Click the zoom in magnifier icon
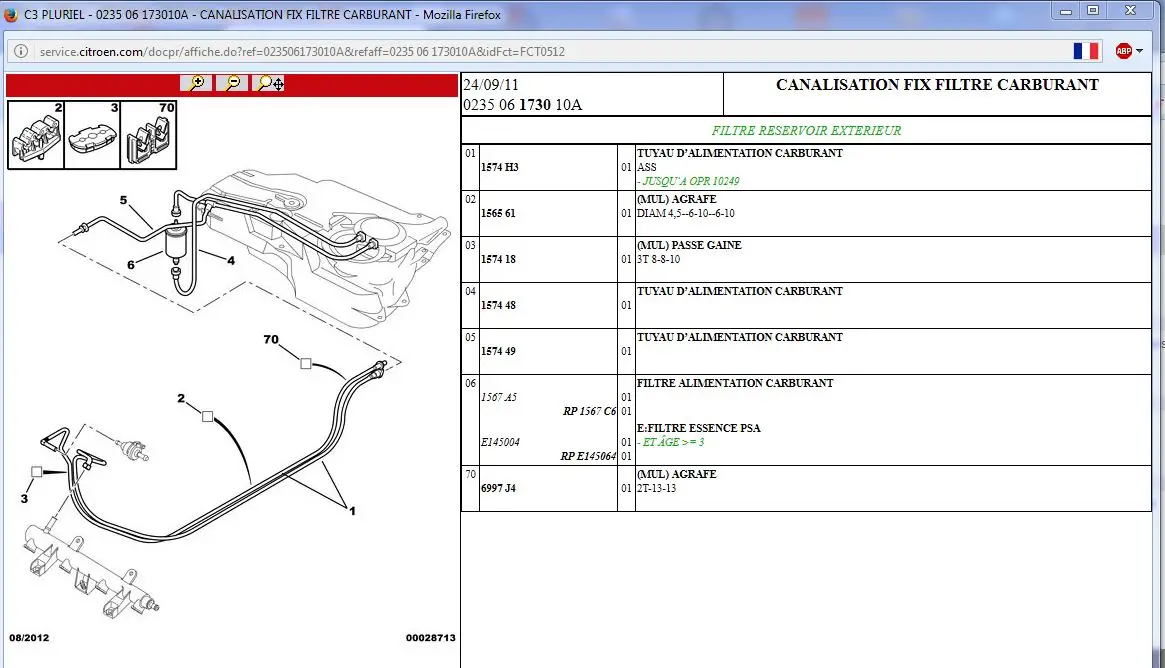Screen dimensions: 1165x668 196,84
